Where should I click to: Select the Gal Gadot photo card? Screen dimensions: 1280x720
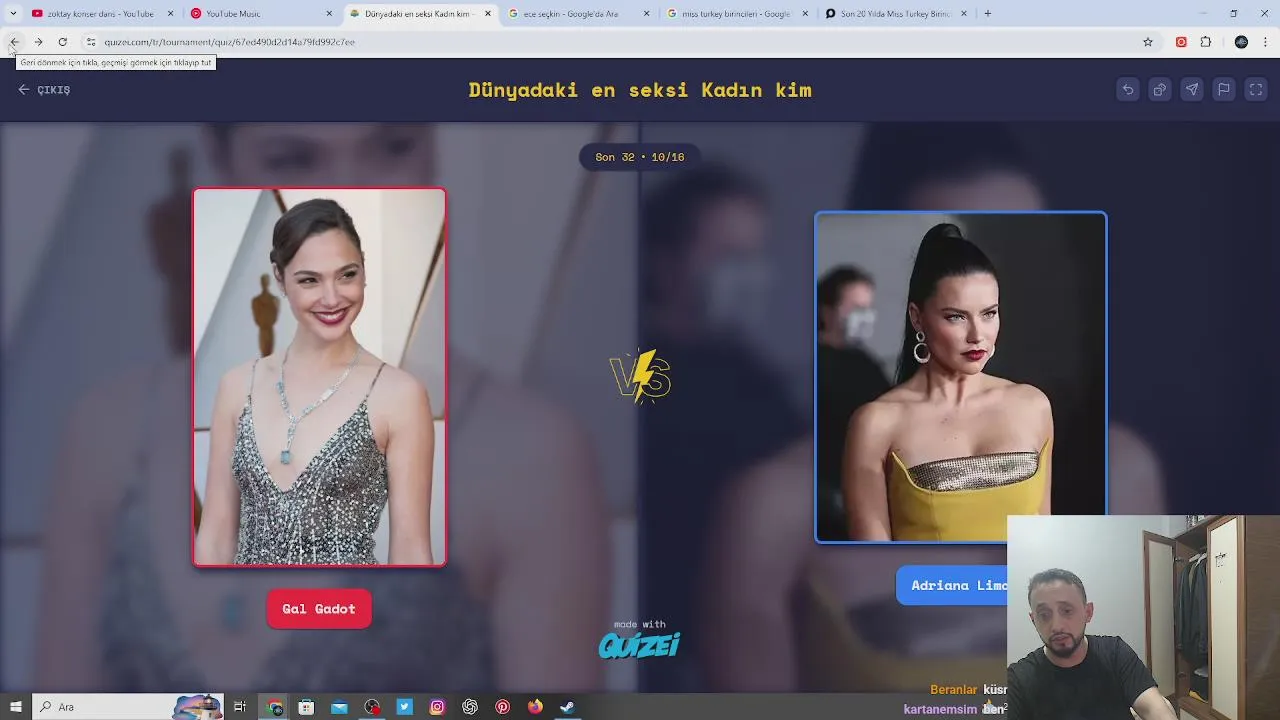tap(319, 377)
